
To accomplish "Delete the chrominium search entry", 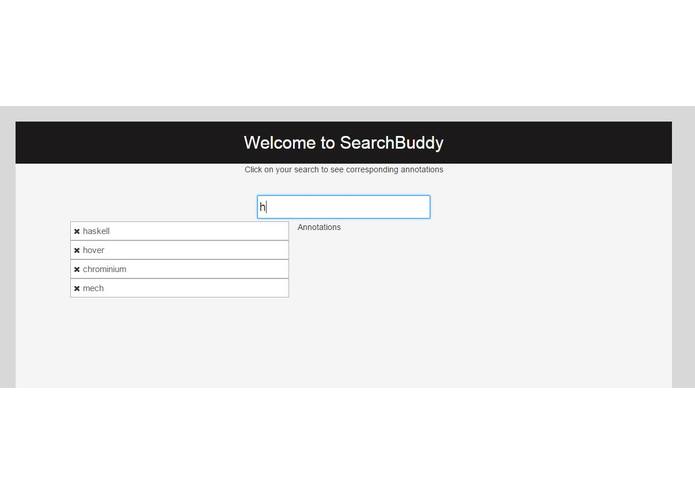I will [77, 269].
